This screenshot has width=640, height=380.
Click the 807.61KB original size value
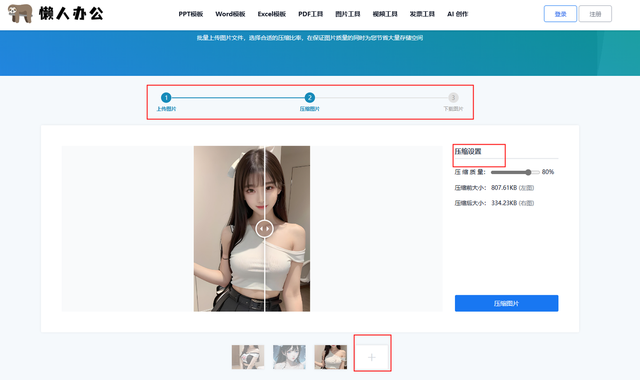[504, 188]
